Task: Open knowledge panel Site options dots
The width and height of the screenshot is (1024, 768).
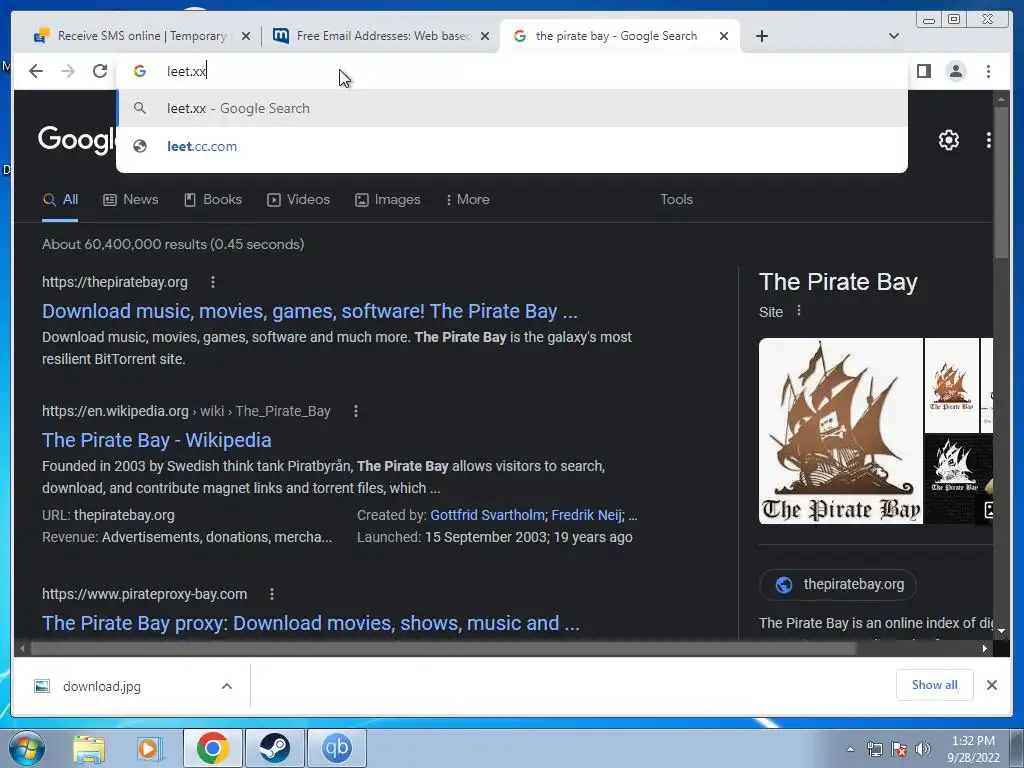Action: tap(798, 312)
